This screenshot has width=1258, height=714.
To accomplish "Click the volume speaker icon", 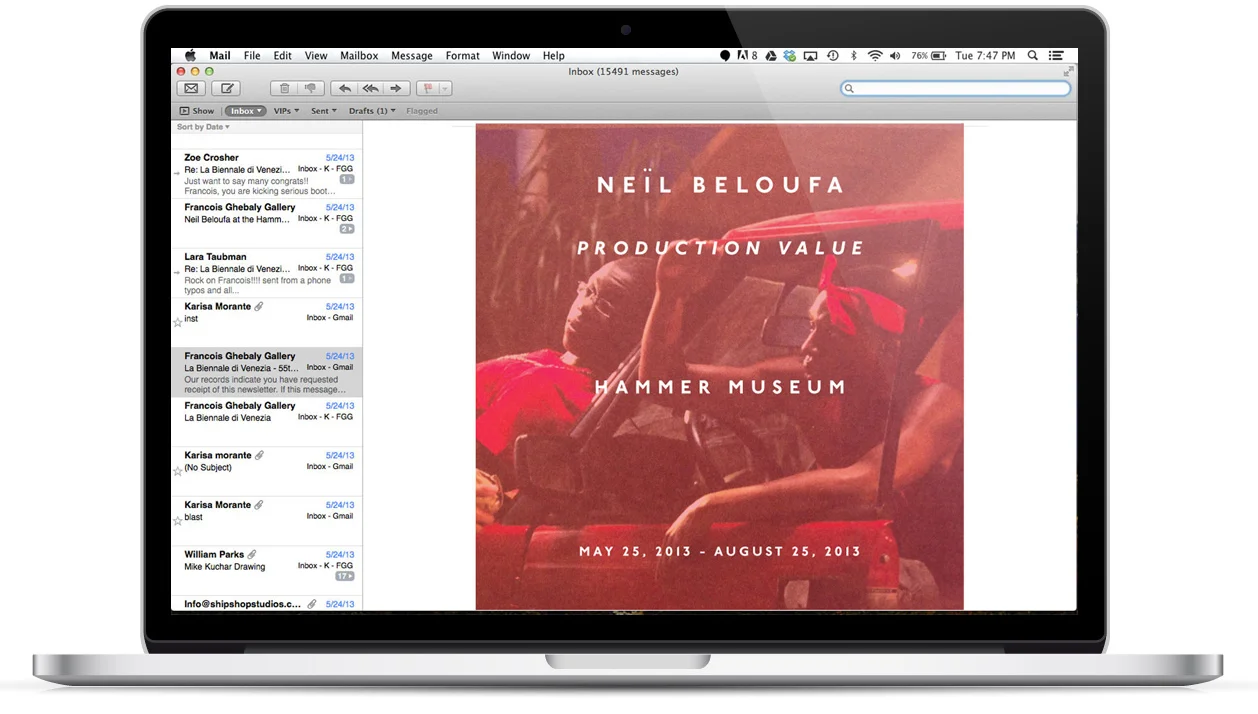I will (x=895, y=56).
